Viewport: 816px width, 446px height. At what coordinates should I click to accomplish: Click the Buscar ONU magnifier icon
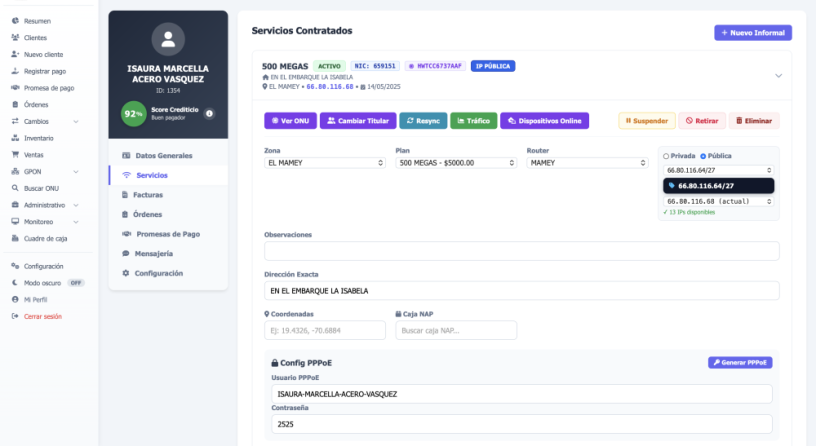pyautogui.click(x=15, y=188)
